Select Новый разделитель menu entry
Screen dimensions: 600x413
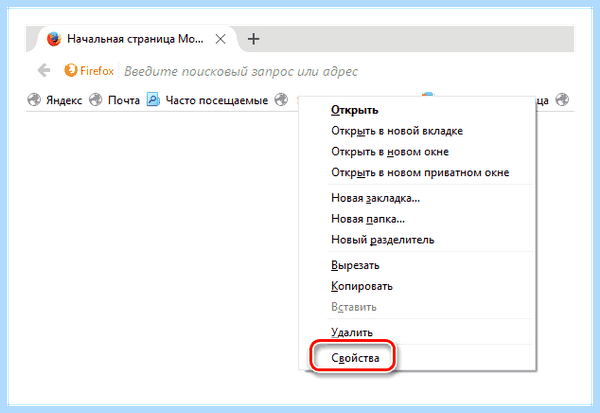click(417, 240)
